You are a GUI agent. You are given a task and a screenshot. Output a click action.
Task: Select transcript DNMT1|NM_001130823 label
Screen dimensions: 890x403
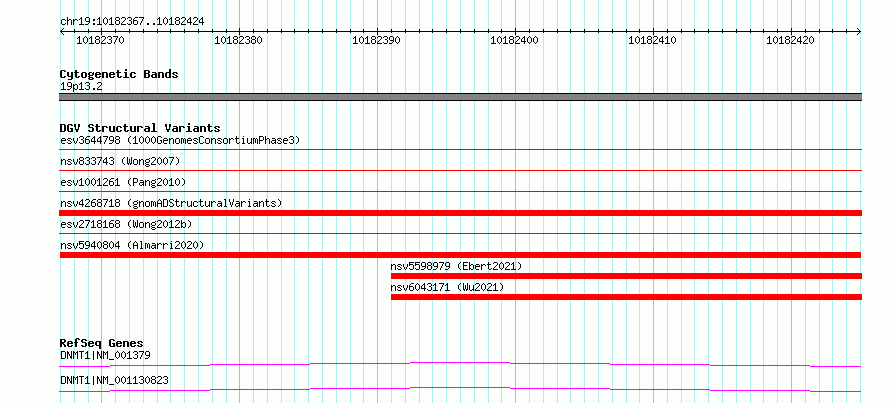(114, 380)
